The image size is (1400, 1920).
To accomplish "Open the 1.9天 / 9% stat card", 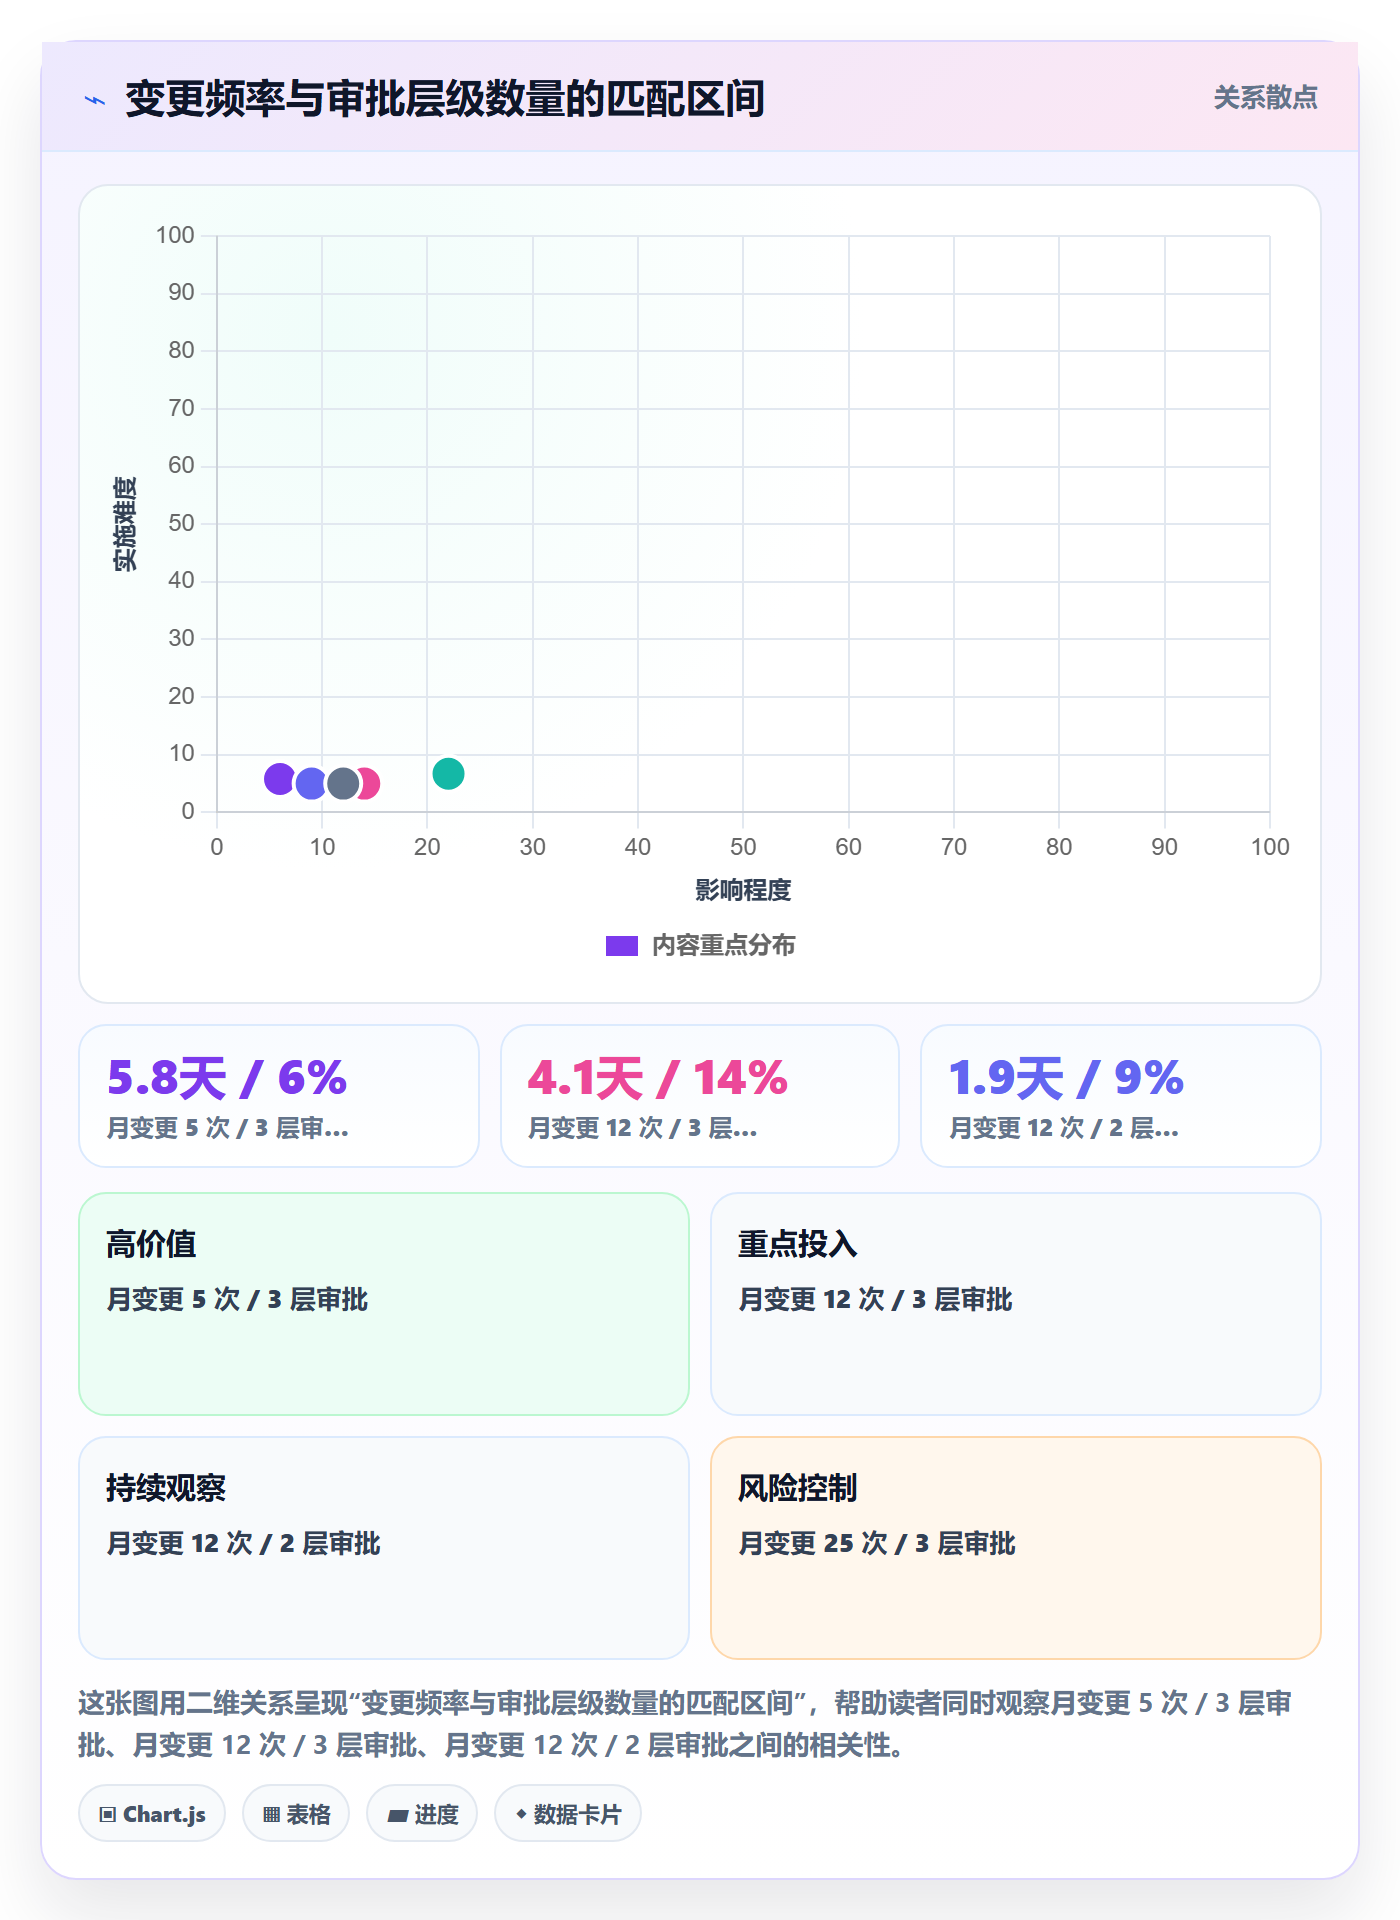I will (1121, 1096).
